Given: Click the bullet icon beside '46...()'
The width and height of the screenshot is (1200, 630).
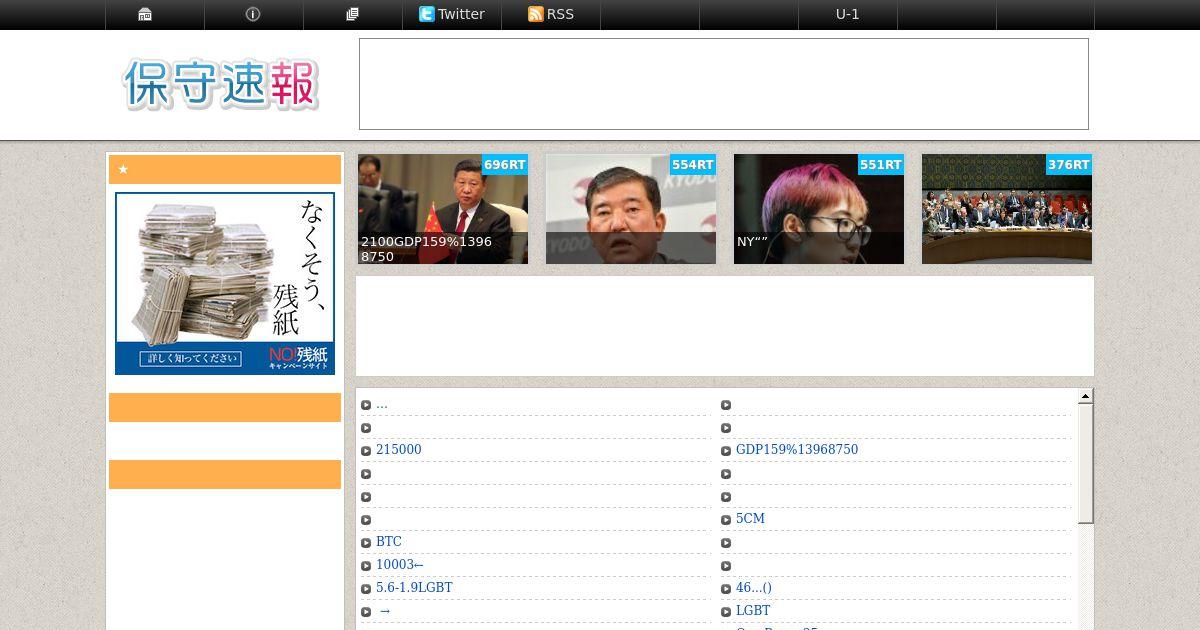Looking at the screenshot, I should [x=726, y=589].
